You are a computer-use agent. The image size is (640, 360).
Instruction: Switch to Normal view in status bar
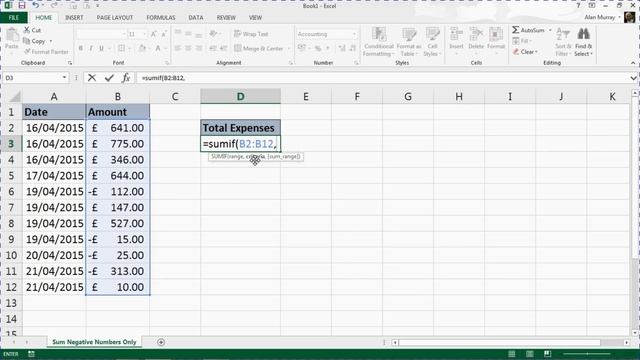[511, 354]
